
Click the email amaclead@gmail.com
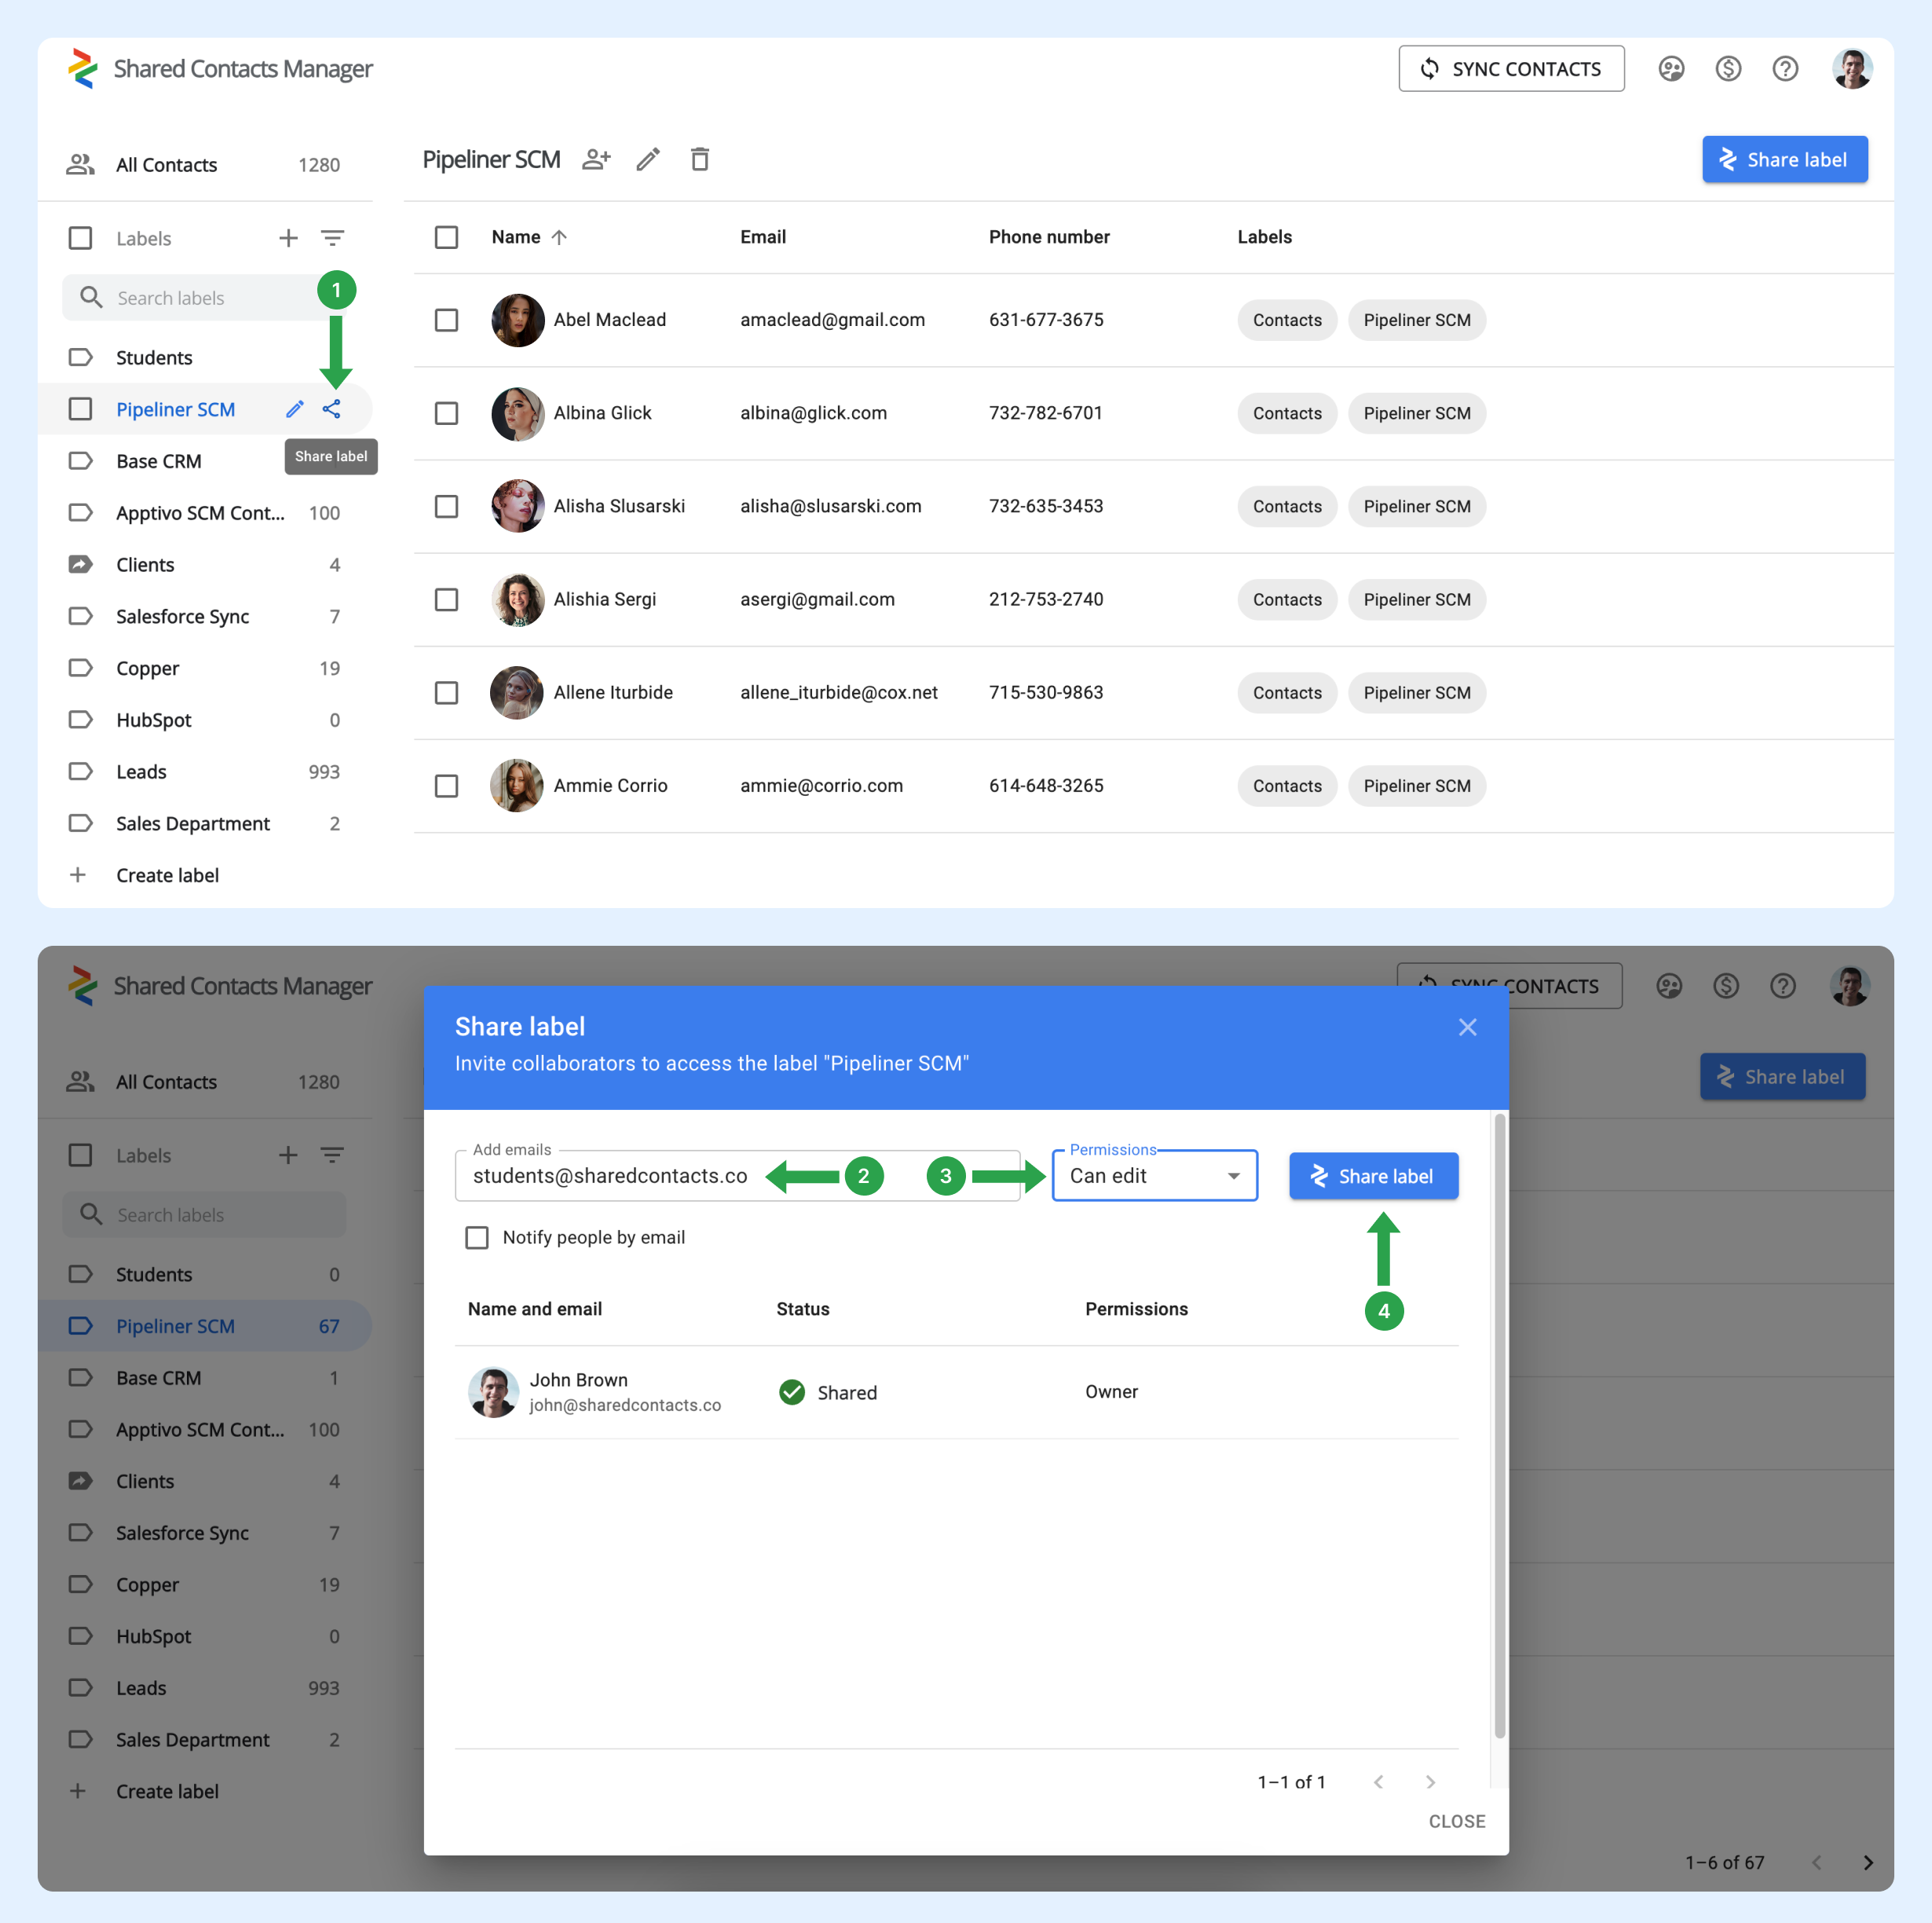(x=832, y=320)
